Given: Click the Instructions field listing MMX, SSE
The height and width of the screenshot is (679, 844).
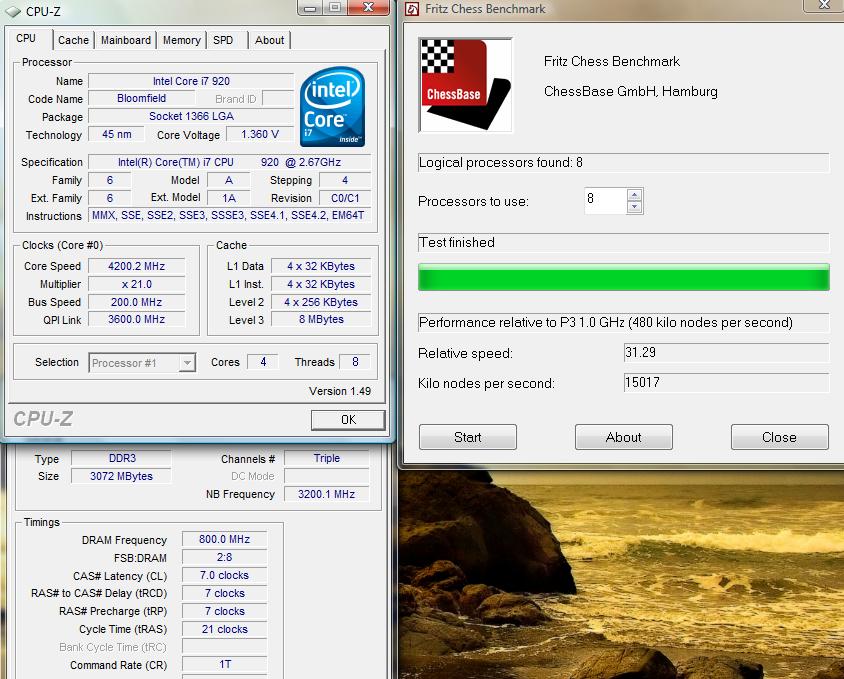Looking at the screenshot, I should [228, 216].
